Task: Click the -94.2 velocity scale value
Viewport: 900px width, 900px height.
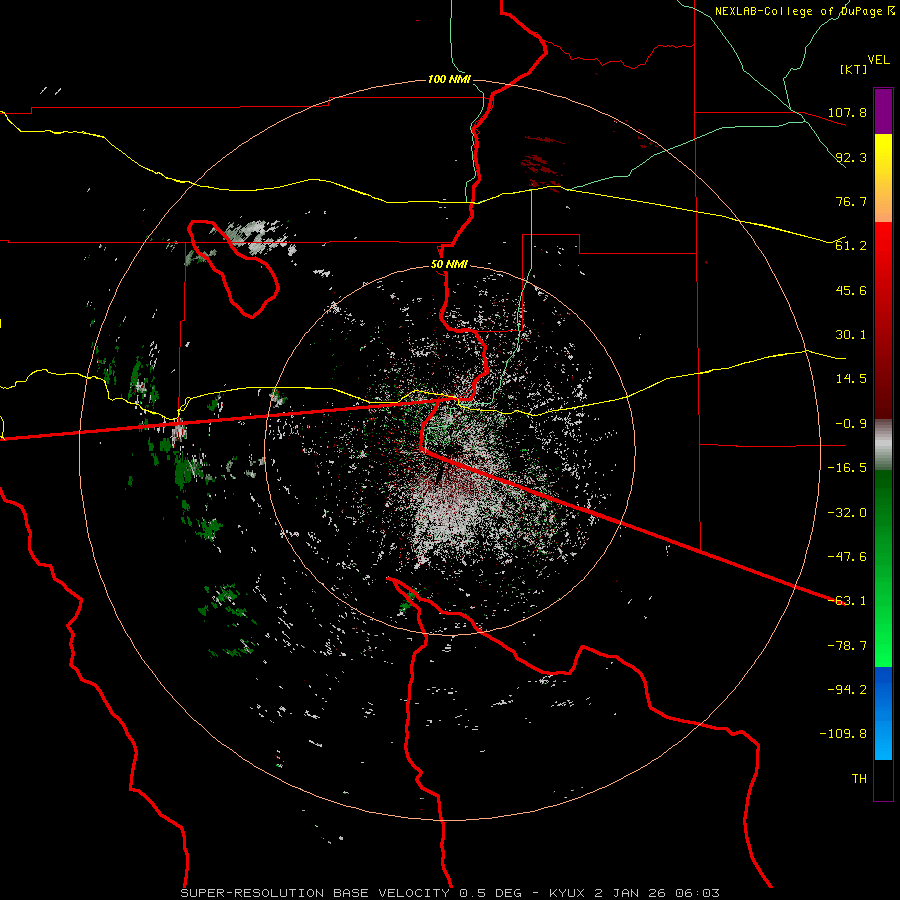Action: coord(847,690)
